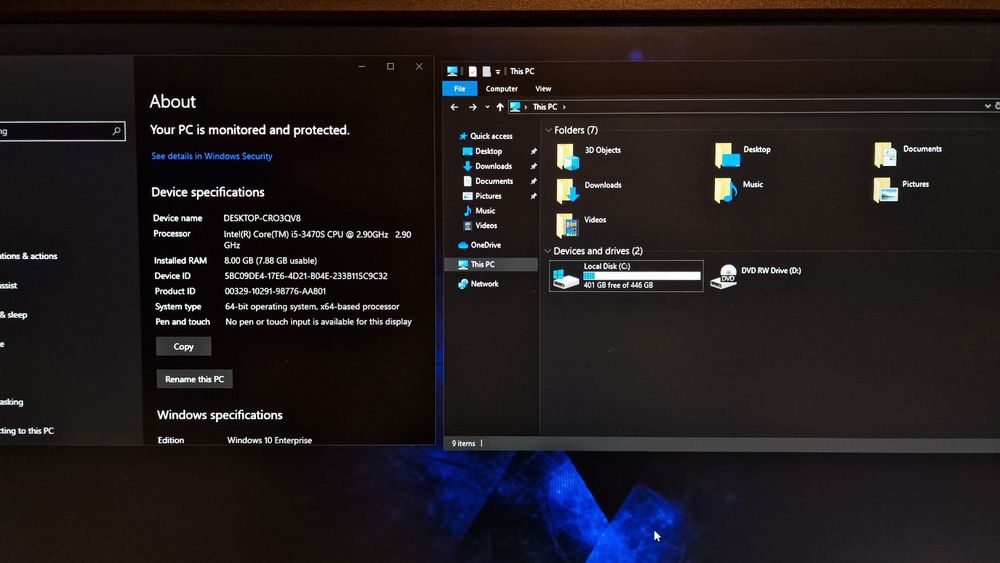Open Recent locations dropdown arrow
The image size is (1000, 563).
pyautogui.click(x=487, y=107)
